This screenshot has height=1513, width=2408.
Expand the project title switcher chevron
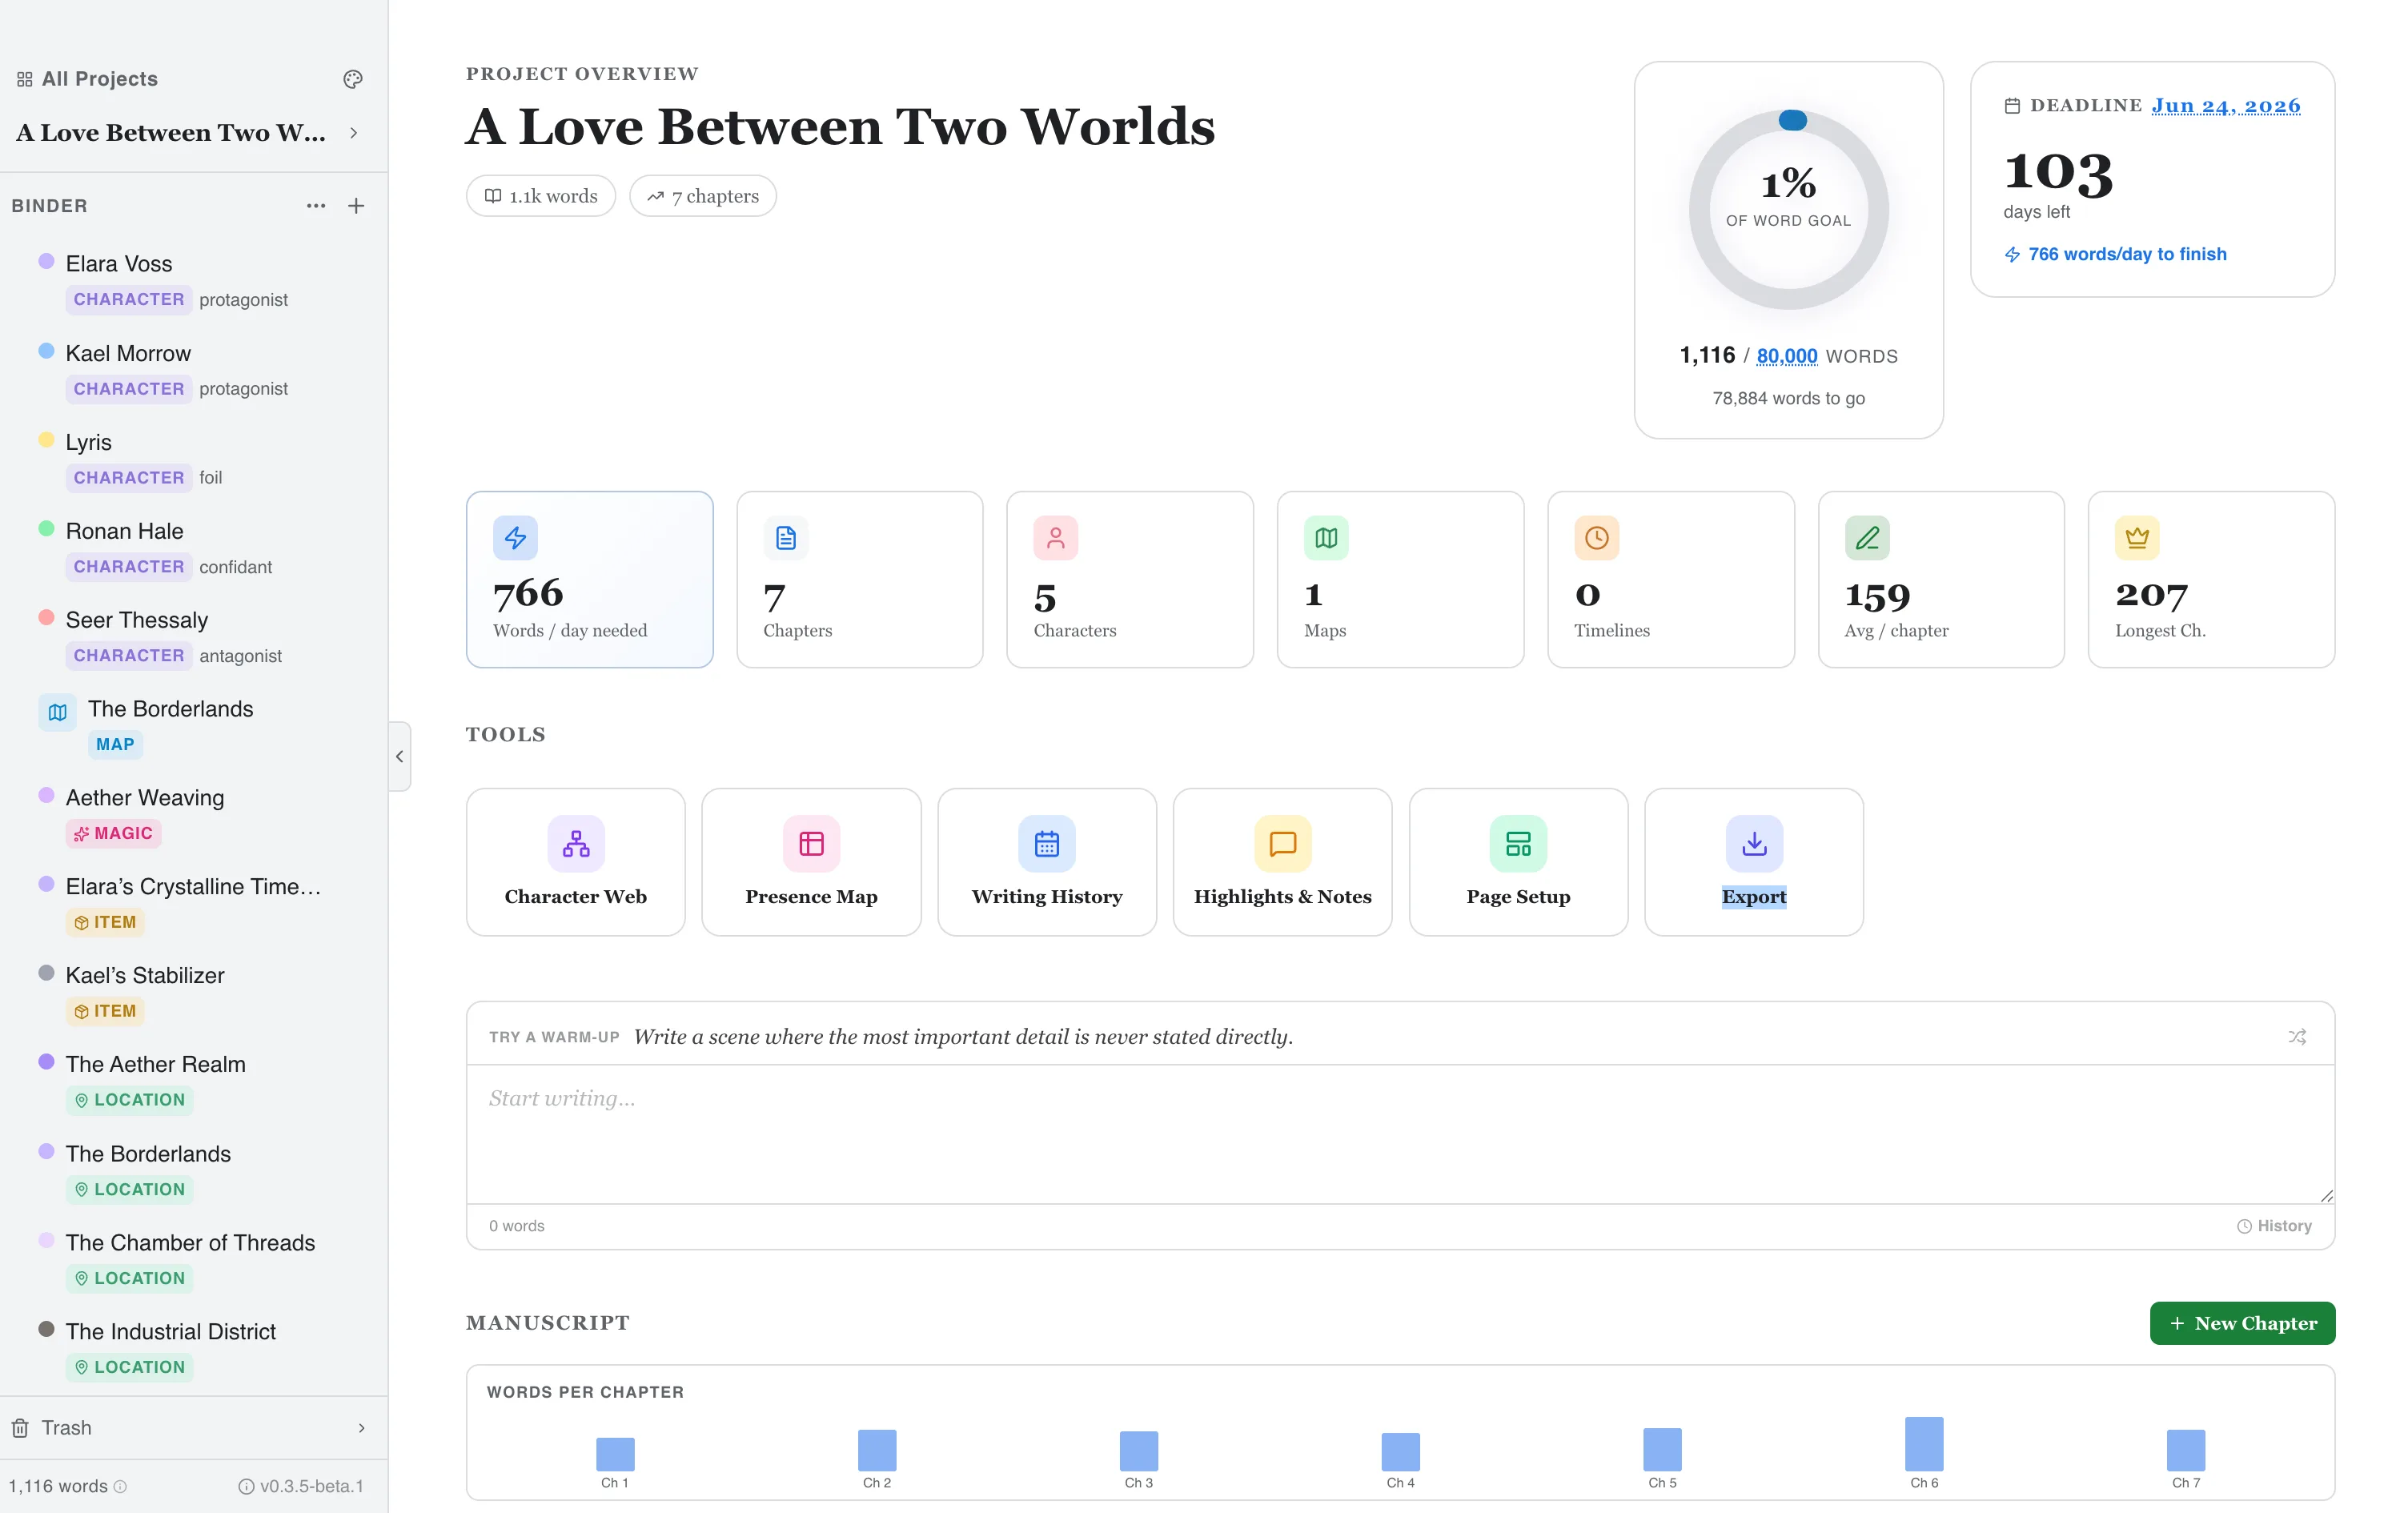point(354,133)
